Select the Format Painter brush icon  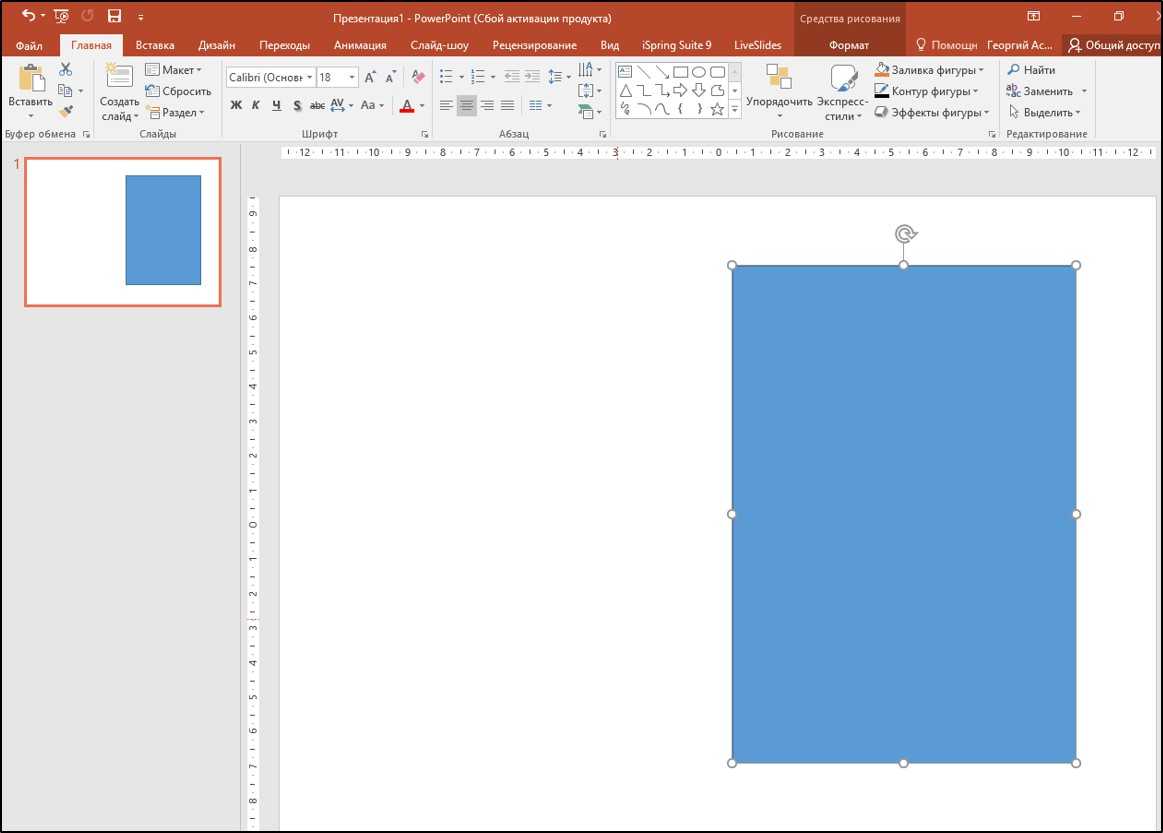tap(66, 112)
